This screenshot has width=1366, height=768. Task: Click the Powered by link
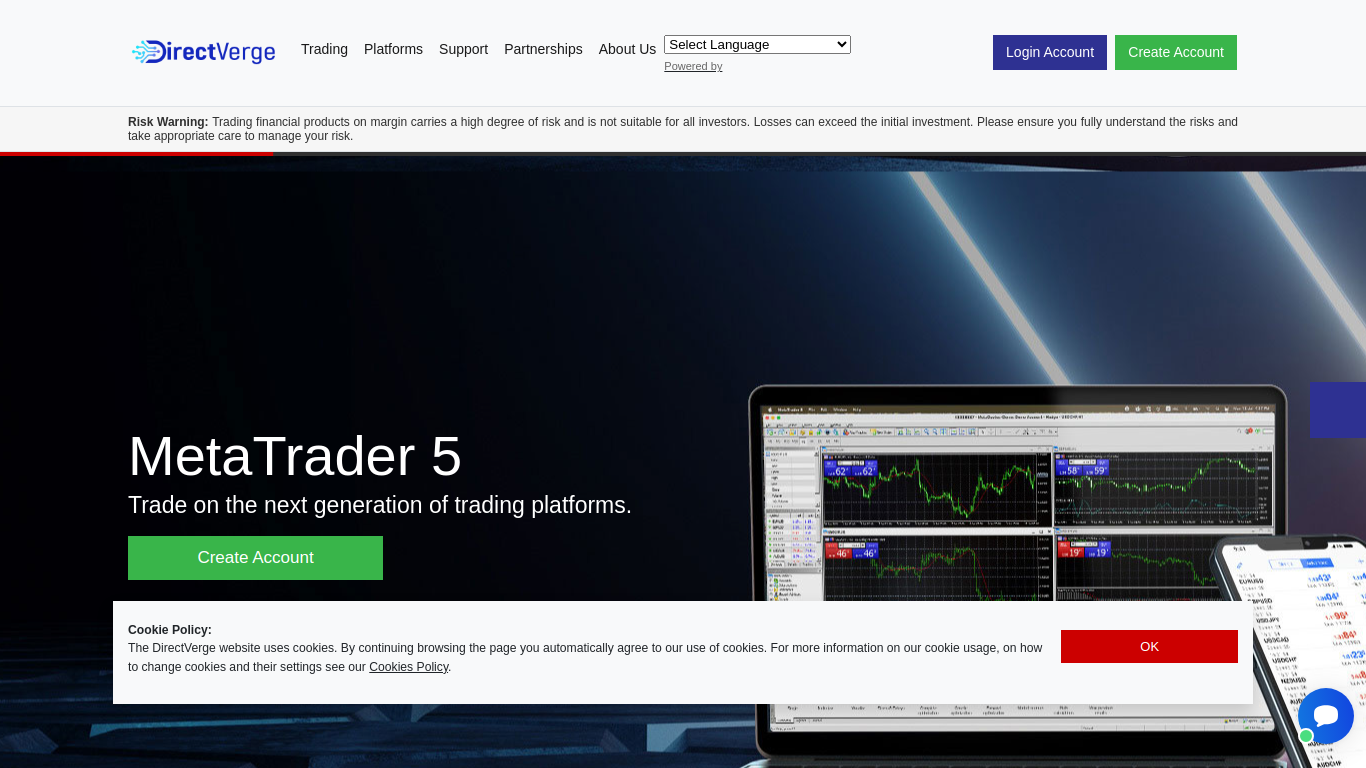pos(693,66)
